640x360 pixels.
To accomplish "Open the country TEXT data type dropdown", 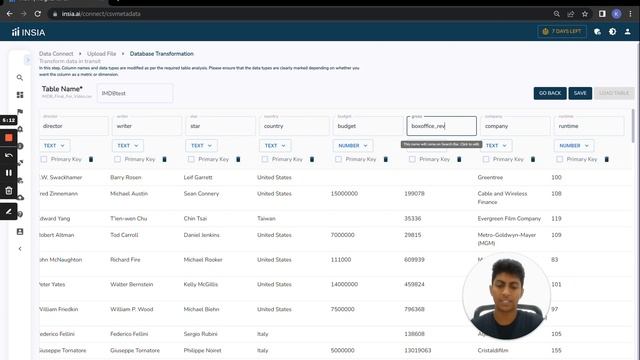I will pos(275,146).
